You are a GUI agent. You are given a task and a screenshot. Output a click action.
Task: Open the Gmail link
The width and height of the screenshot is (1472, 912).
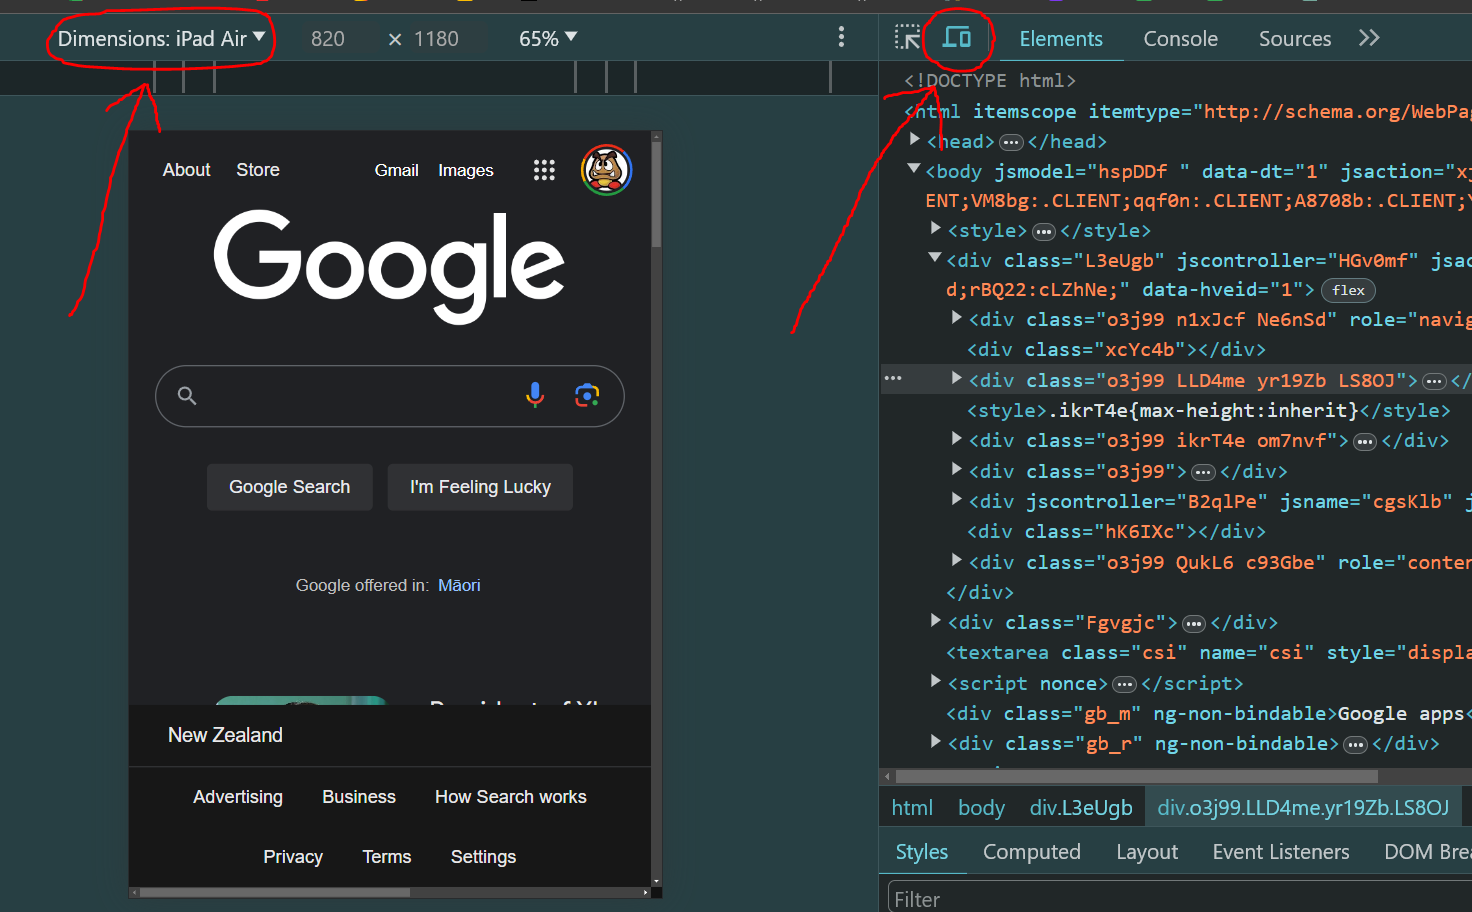[396, 170]
